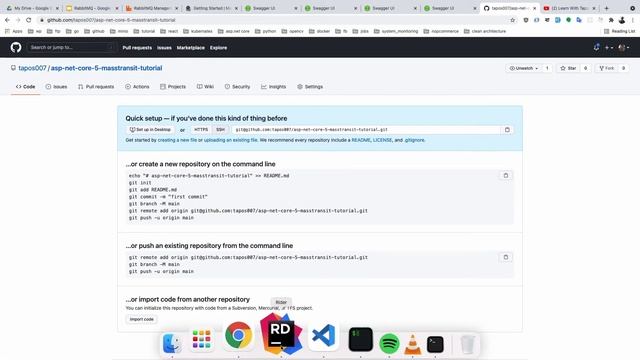The height and width of the screenshot is (360, 640).
Task: Switch to the Actions tab
Action: pyautogui.click(x=137, y=87)
